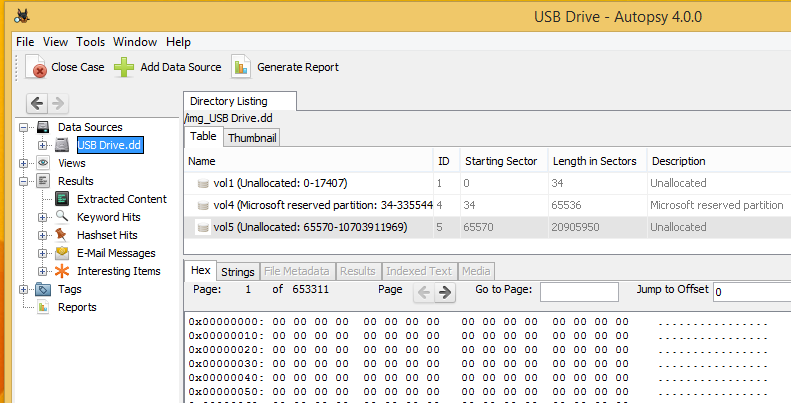
Task: Go to previous hex page arrow
Action: tap(424, 292)
